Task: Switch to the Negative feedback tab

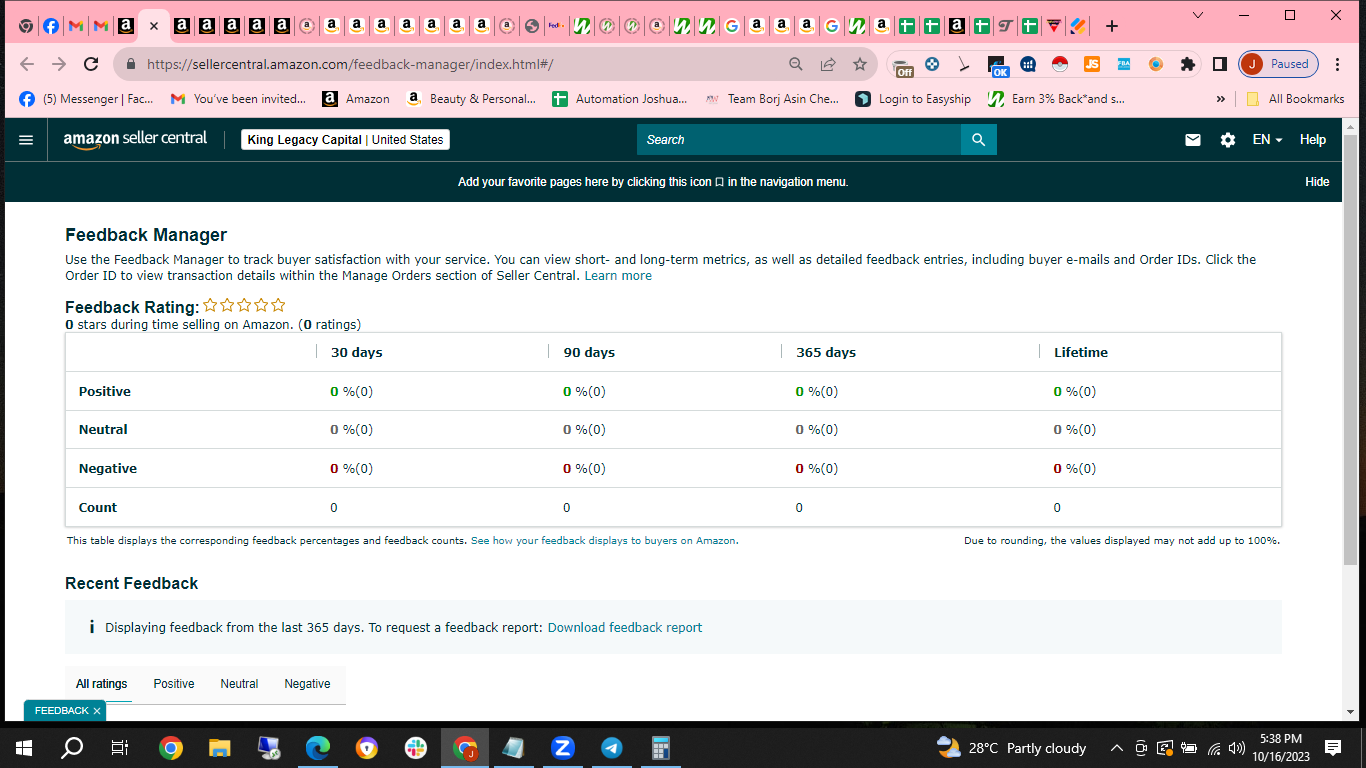Action: click(307, 684)
